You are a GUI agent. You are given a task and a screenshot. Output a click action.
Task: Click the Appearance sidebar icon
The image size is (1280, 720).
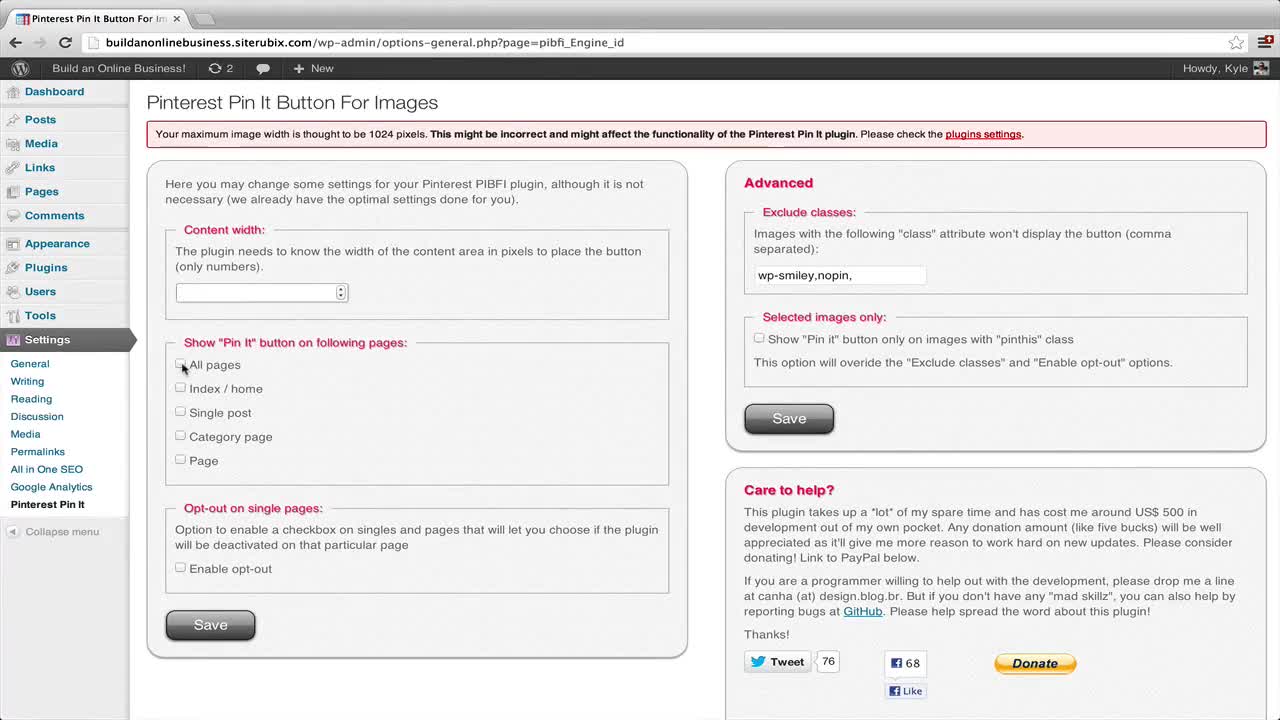[x=13, y=244]
